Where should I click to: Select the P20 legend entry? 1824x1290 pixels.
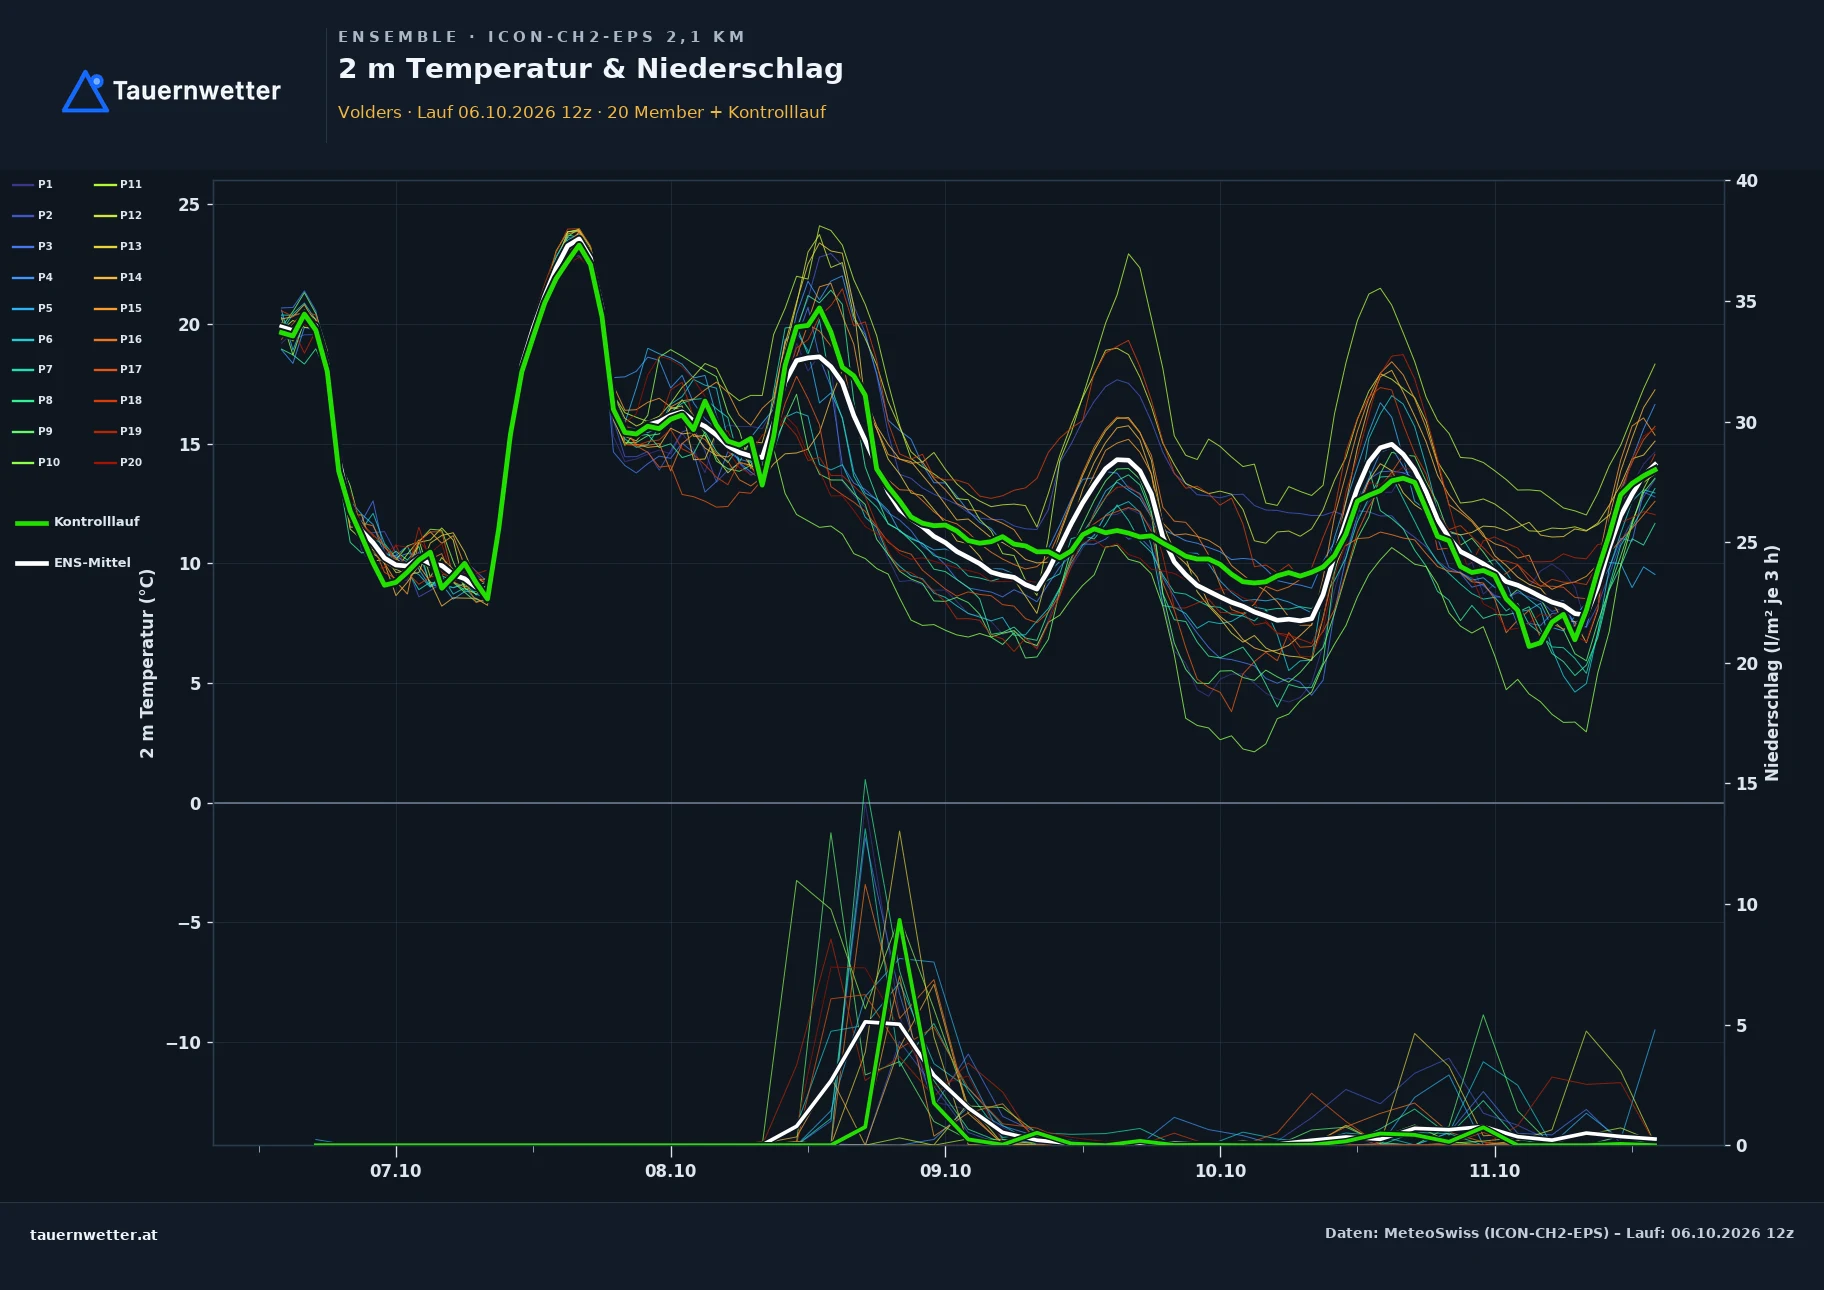(118, 462)
